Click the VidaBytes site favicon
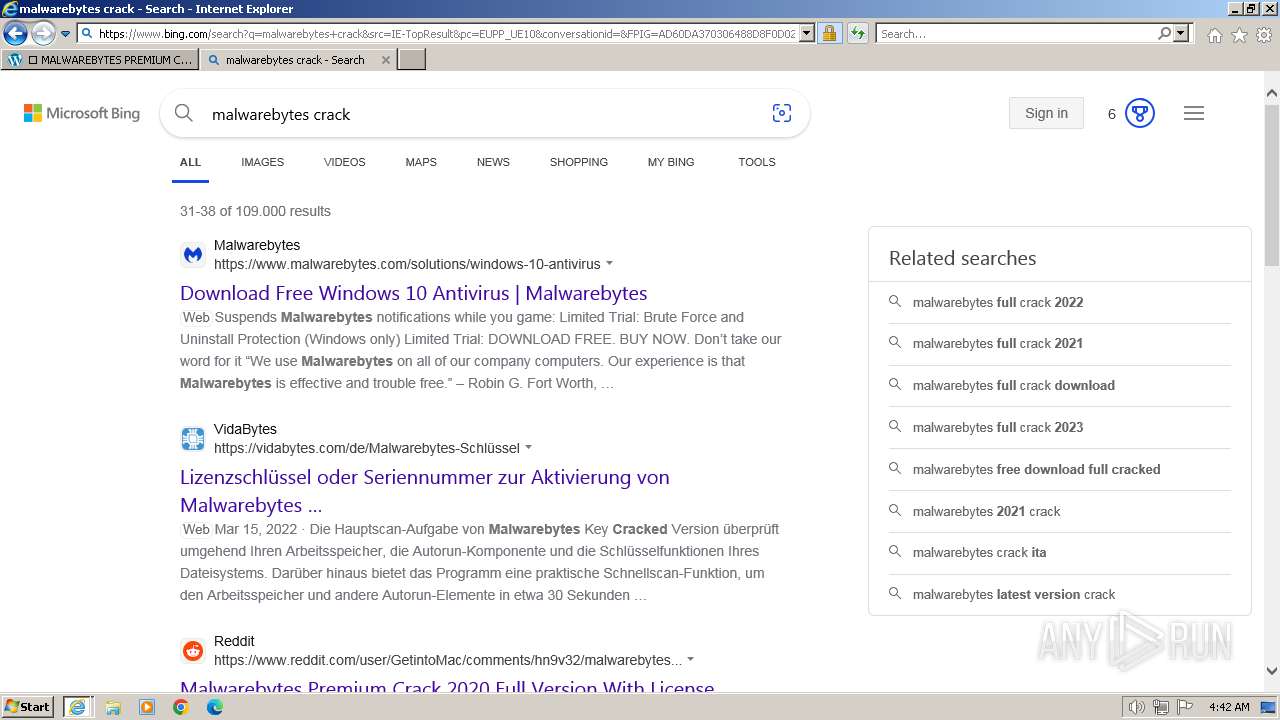Viewport: 1280px width, 720px height. [193, 439]
